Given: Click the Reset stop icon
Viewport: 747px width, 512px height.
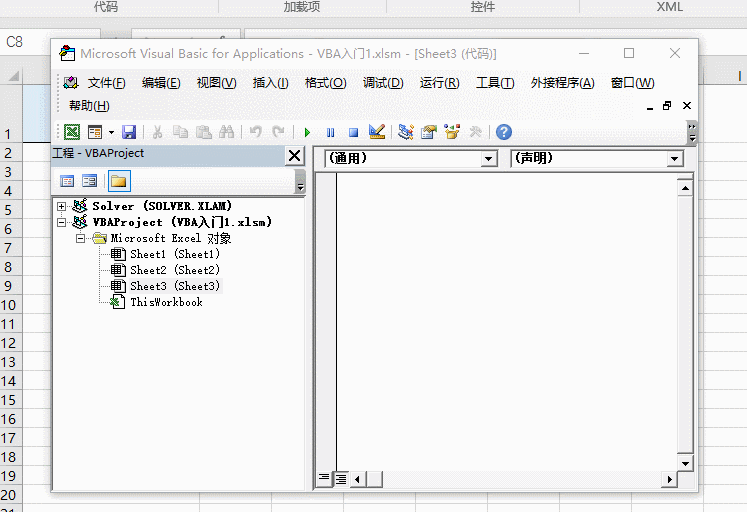Looking at the screenshot, I should pos(353,132).
